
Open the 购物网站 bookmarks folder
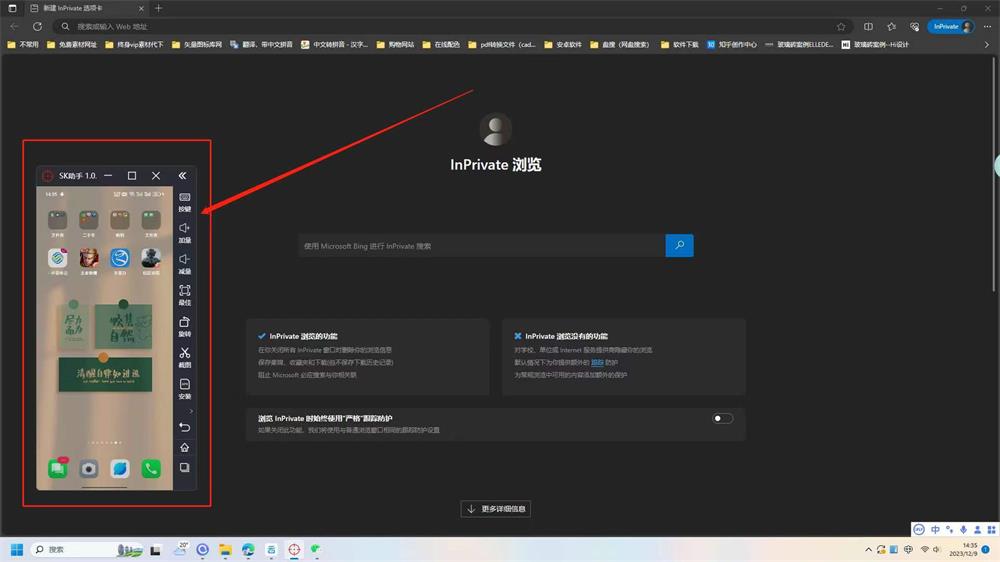(x=395, y=44)
